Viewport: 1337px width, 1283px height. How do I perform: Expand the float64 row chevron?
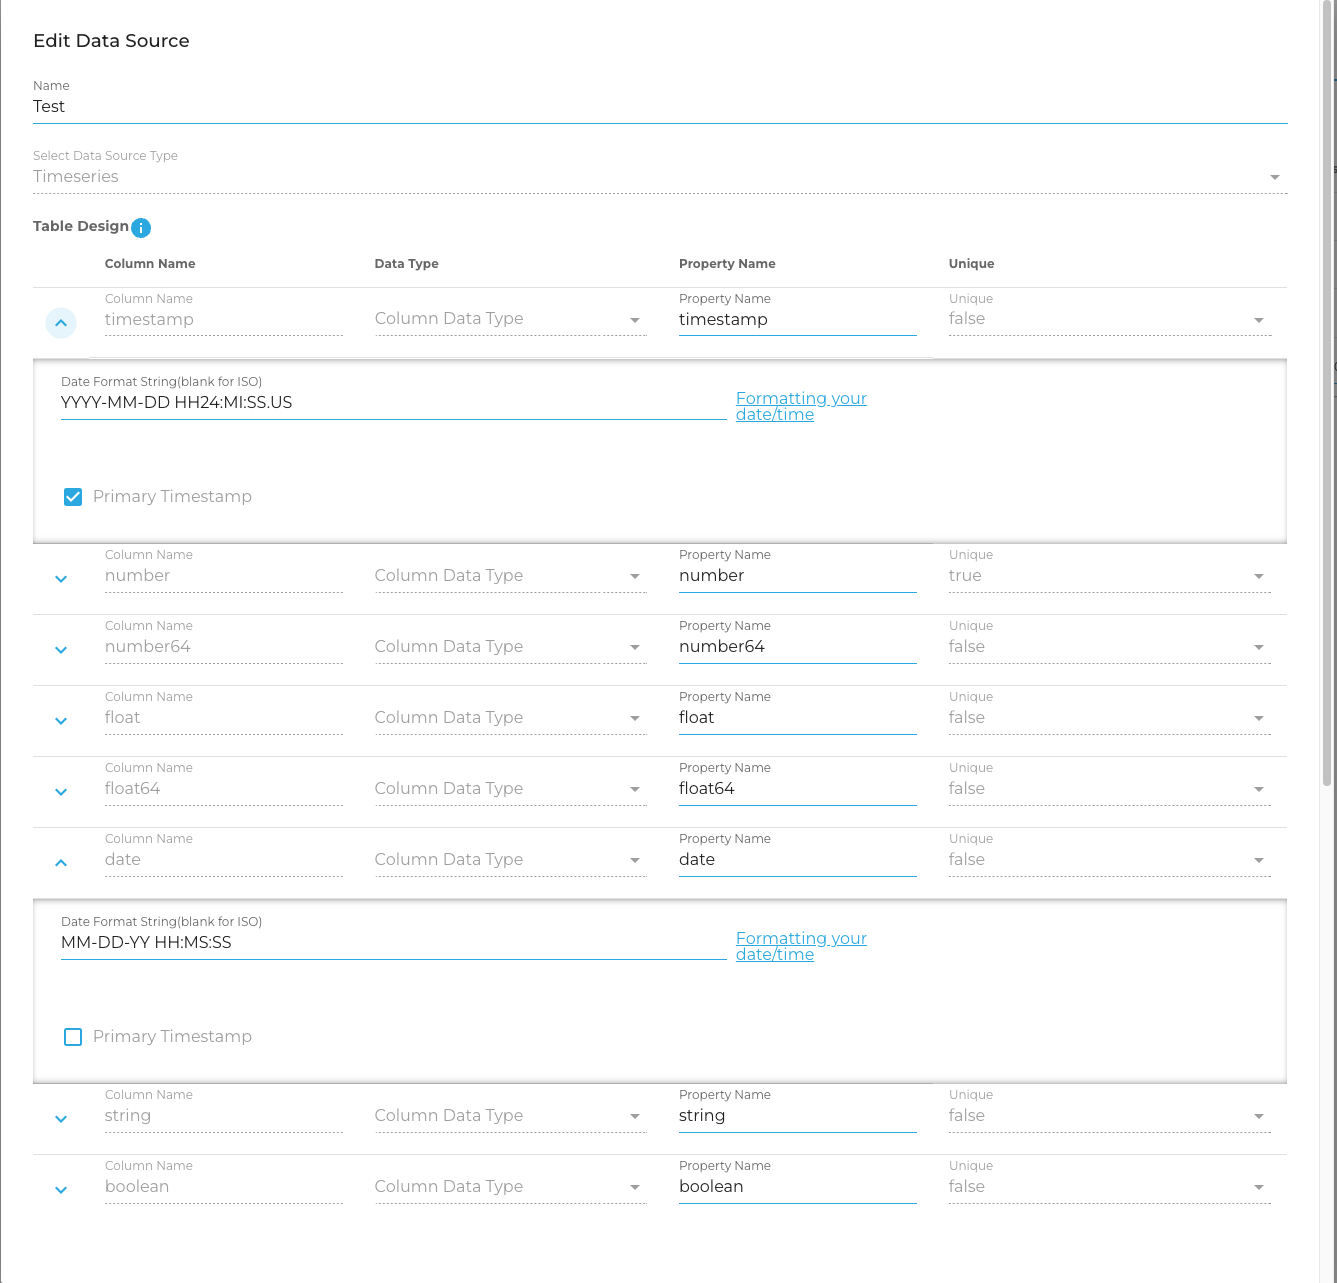61,792
